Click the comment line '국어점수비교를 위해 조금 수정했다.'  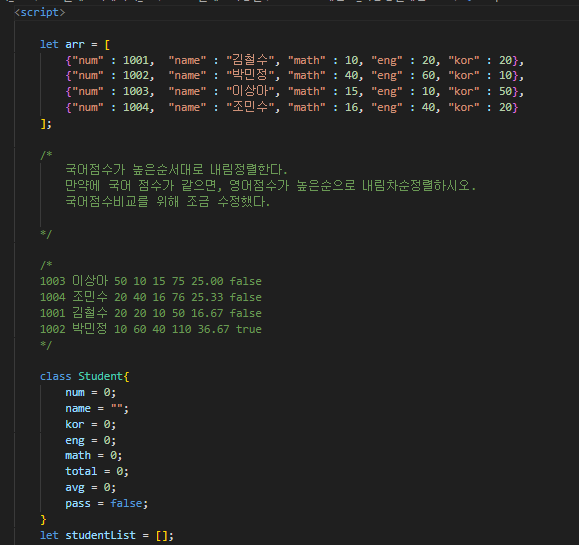coord(168,201)
